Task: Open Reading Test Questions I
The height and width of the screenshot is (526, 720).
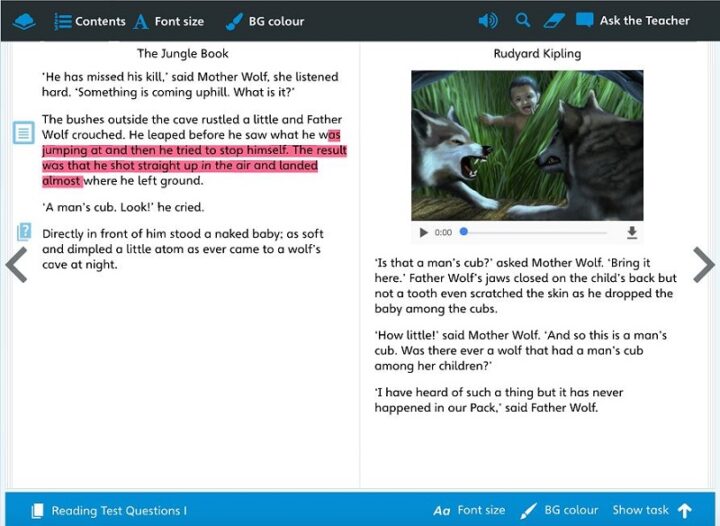Action: point(119,511)
